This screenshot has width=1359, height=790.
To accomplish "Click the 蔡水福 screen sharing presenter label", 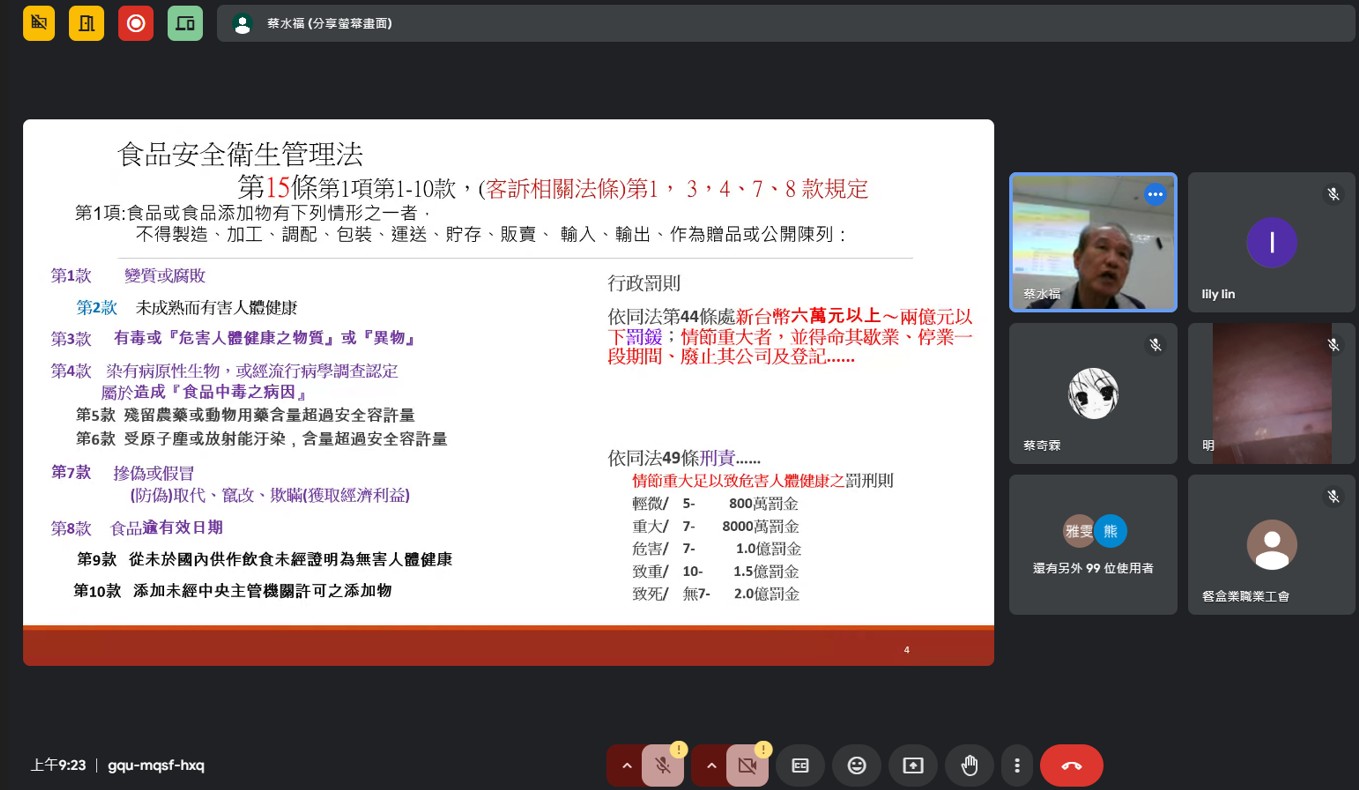I will click(x=328, y=23).
